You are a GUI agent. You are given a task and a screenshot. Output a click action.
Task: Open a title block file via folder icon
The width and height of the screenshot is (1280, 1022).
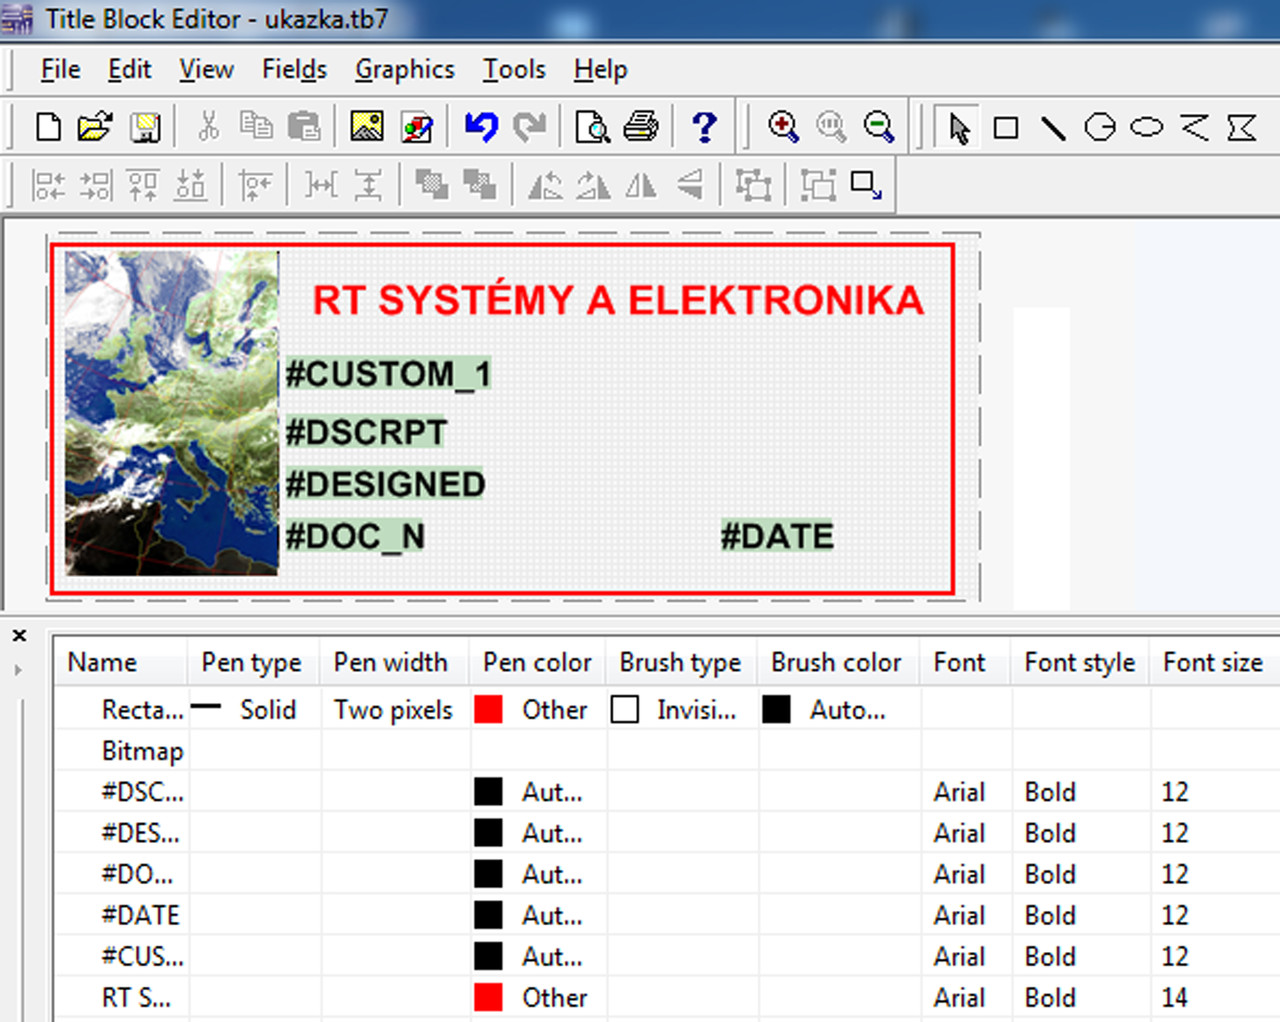click(x=95, y=127)
